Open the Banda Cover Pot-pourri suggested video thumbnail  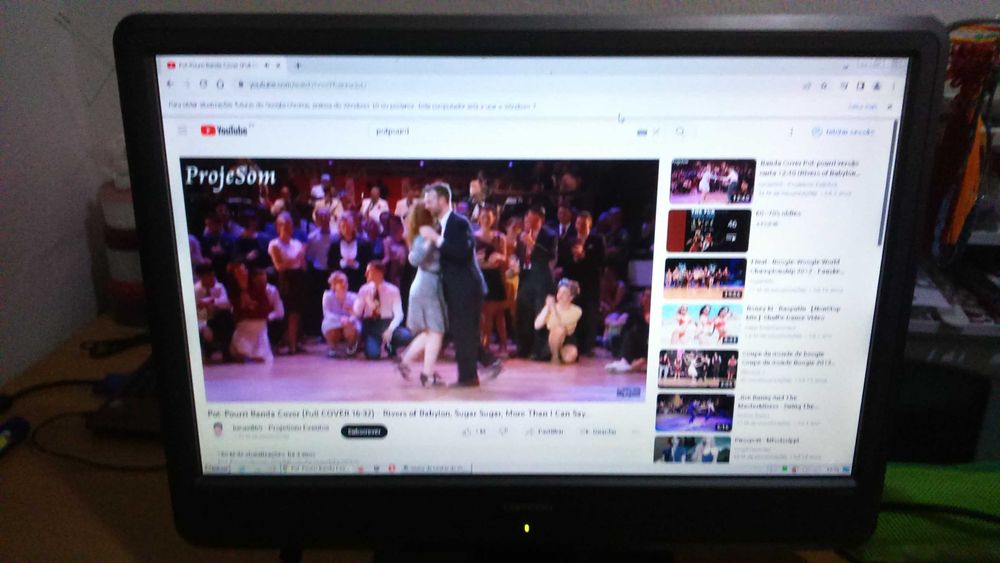[712, 181]
